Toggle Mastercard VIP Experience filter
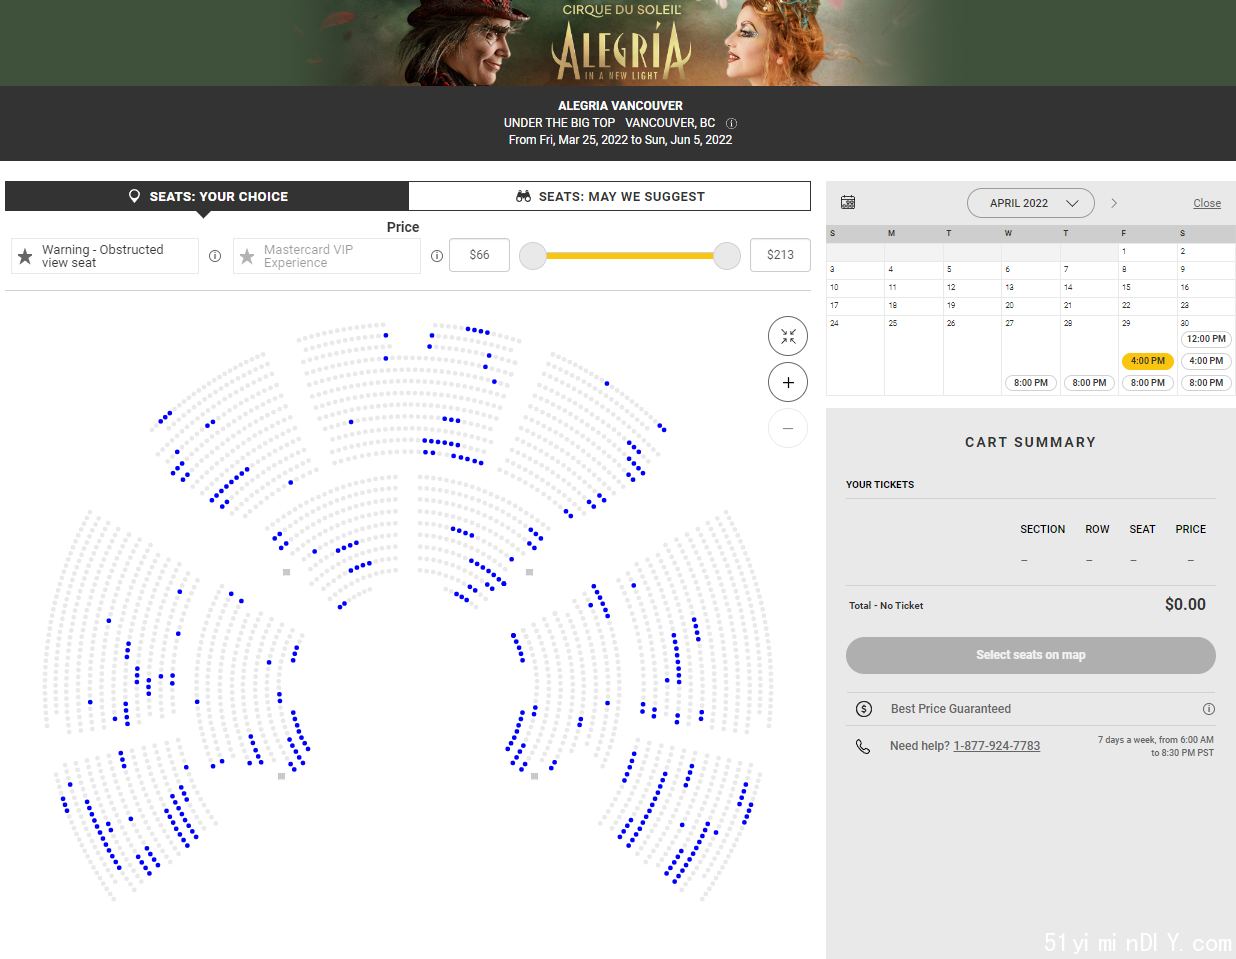The image size is (1236, 959). pyautogui.click(x=327, y=256)
